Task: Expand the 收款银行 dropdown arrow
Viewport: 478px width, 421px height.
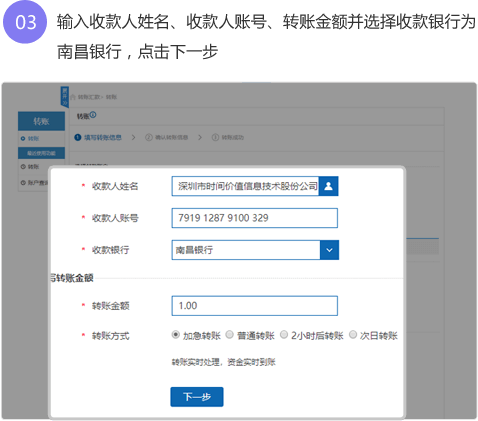Action: pyautogui.click(x=329, y=250)
